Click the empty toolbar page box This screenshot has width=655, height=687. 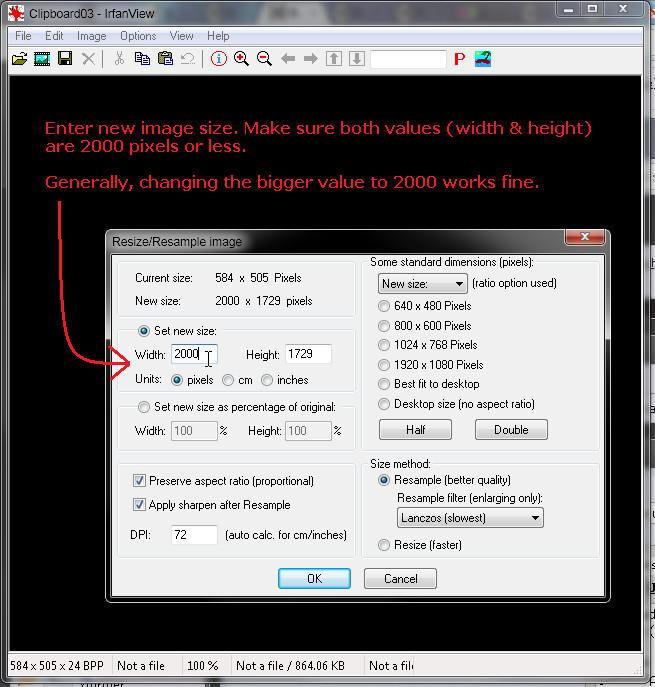[x=408, y=59]
